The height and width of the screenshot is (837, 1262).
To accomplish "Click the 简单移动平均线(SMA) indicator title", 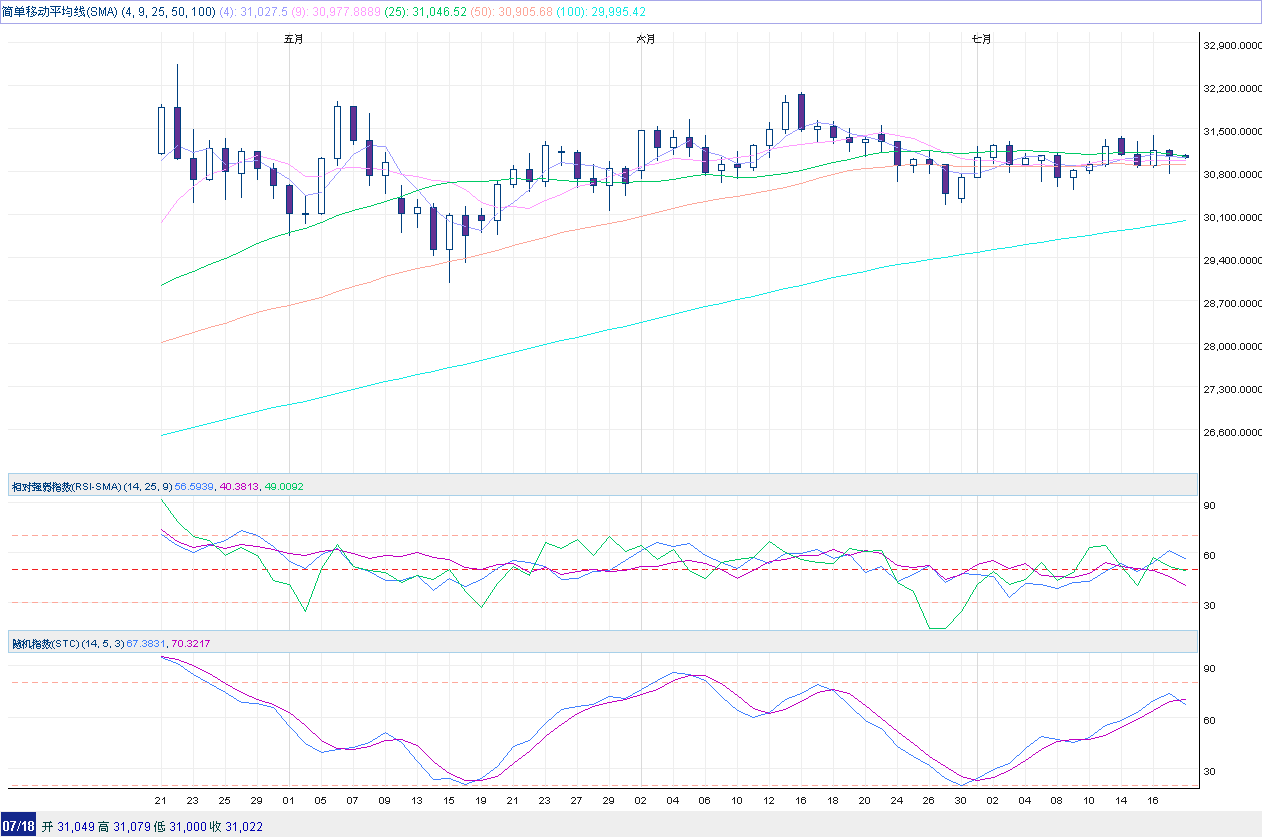I will (61, 11).
